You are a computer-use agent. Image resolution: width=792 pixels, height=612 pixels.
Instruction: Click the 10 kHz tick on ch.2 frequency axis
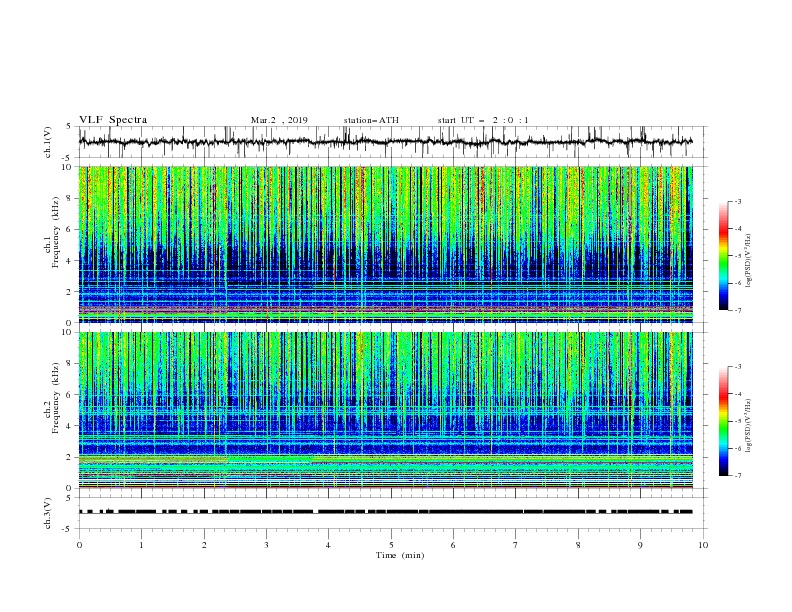coord(68,332)
